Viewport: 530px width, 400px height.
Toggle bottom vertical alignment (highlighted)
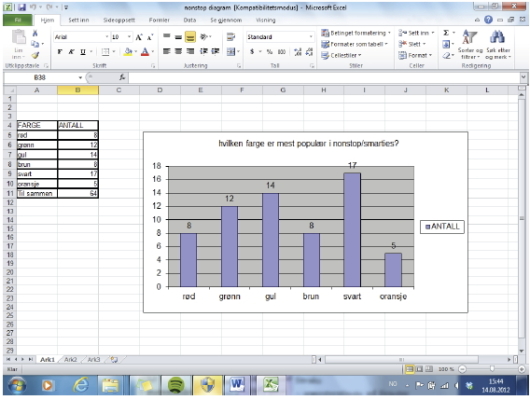pos(190,37)
